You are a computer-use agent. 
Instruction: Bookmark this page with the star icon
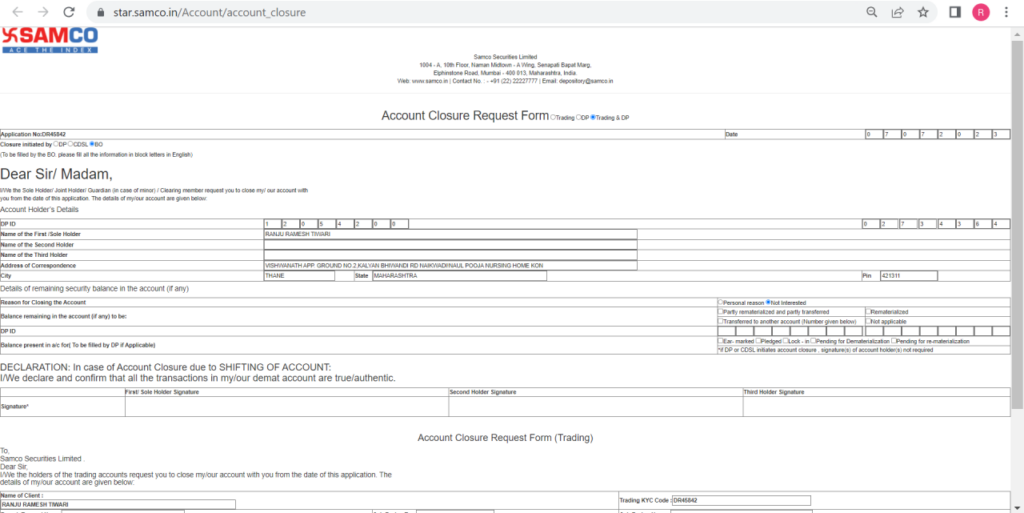(923, 13)
